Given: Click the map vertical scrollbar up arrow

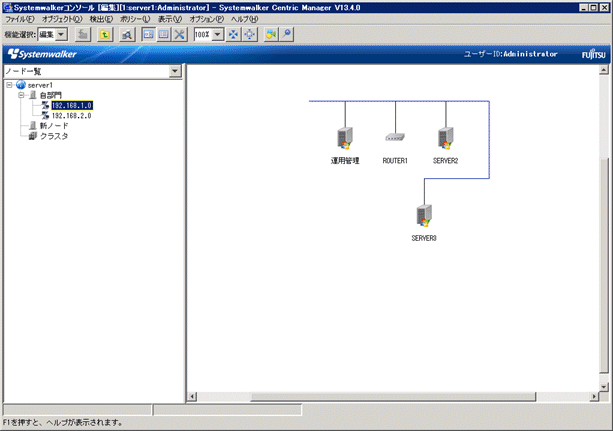Looking at the screenshot, I should click(604, 70).
